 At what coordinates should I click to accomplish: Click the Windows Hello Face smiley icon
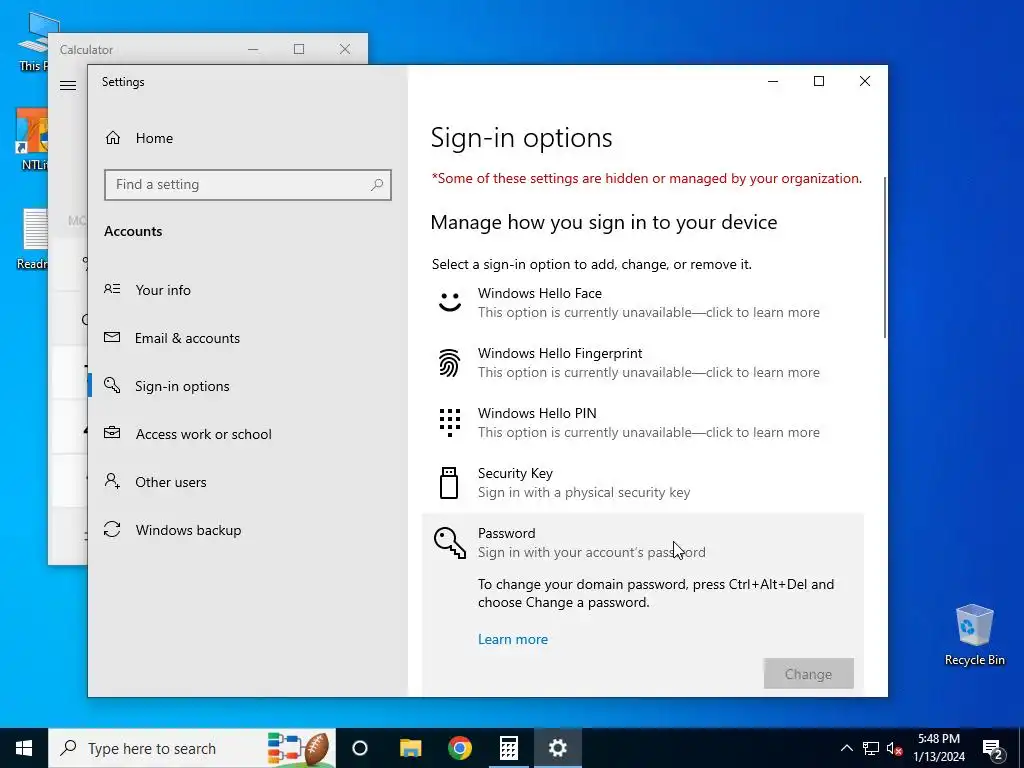(449, 302)
